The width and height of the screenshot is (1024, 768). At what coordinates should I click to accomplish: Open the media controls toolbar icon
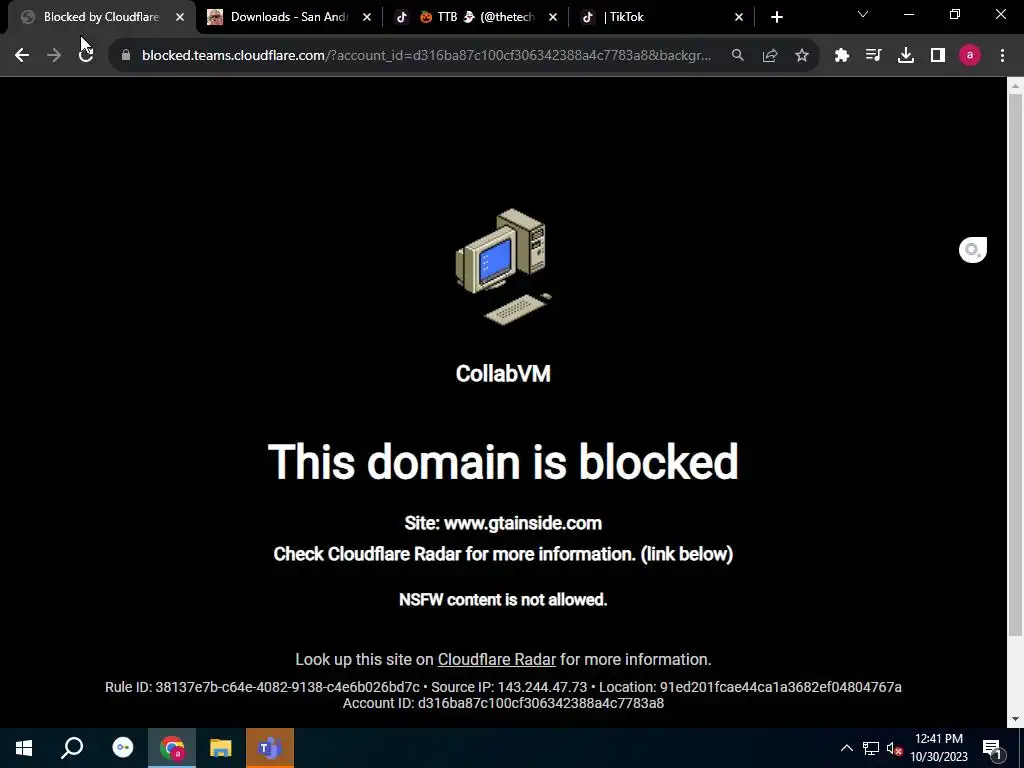click(x=873, y=56)
